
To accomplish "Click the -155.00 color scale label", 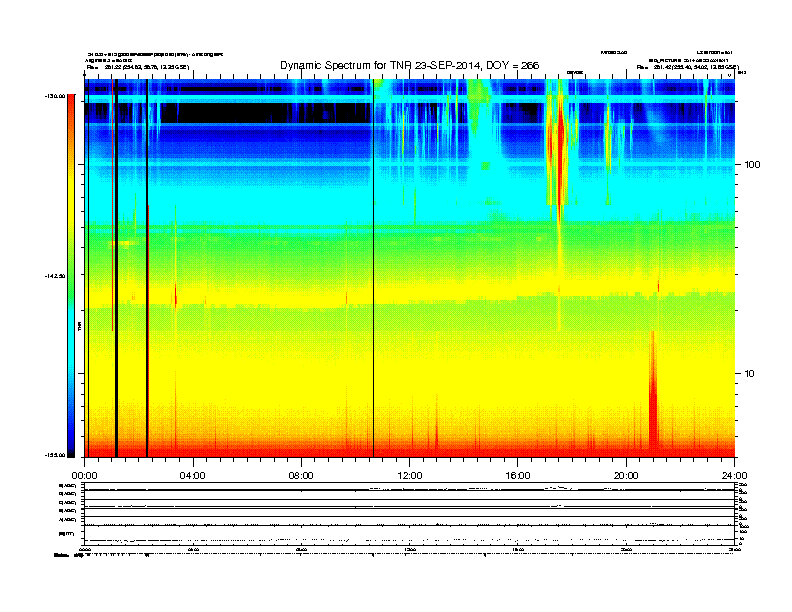I will pos(55,455).
